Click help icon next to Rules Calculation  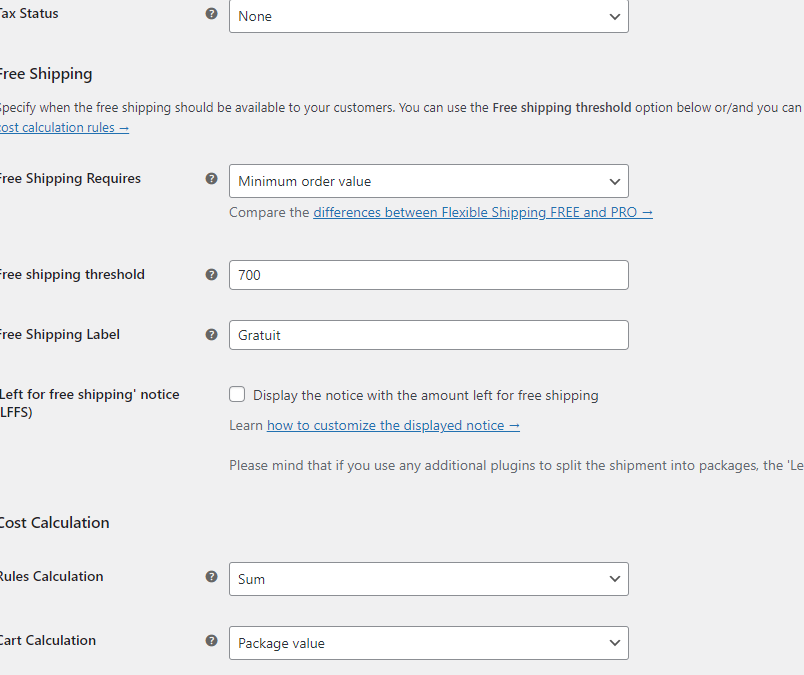(x=211, y=577)
